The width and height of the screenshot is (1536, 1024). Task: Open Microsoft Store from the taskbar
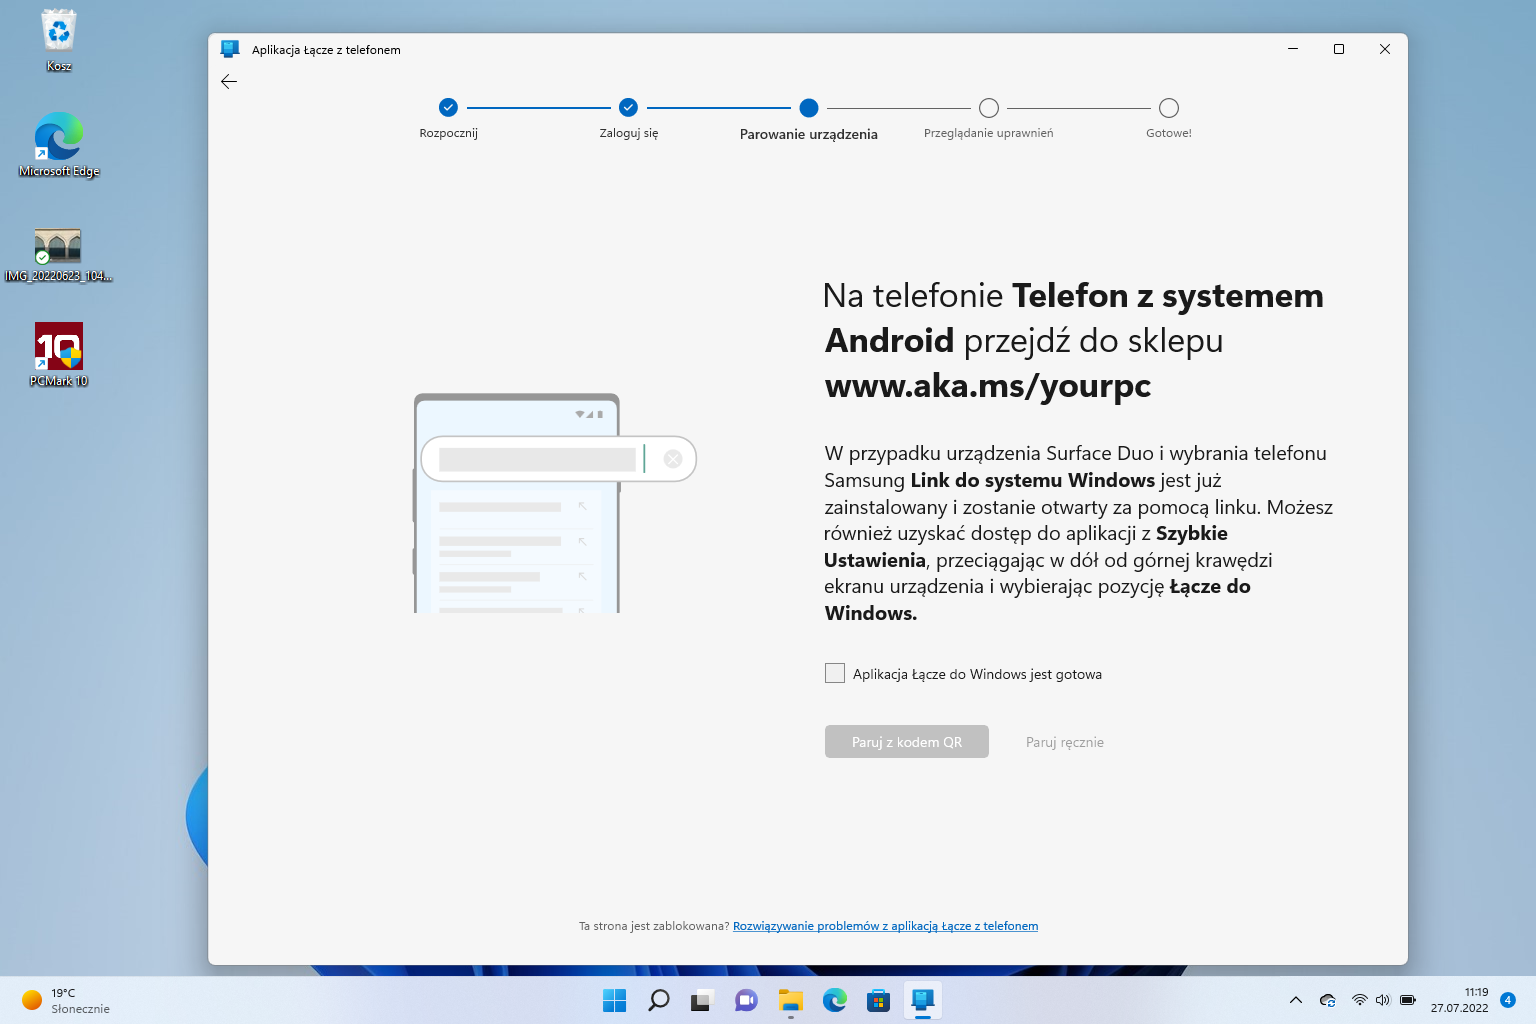878,1000
